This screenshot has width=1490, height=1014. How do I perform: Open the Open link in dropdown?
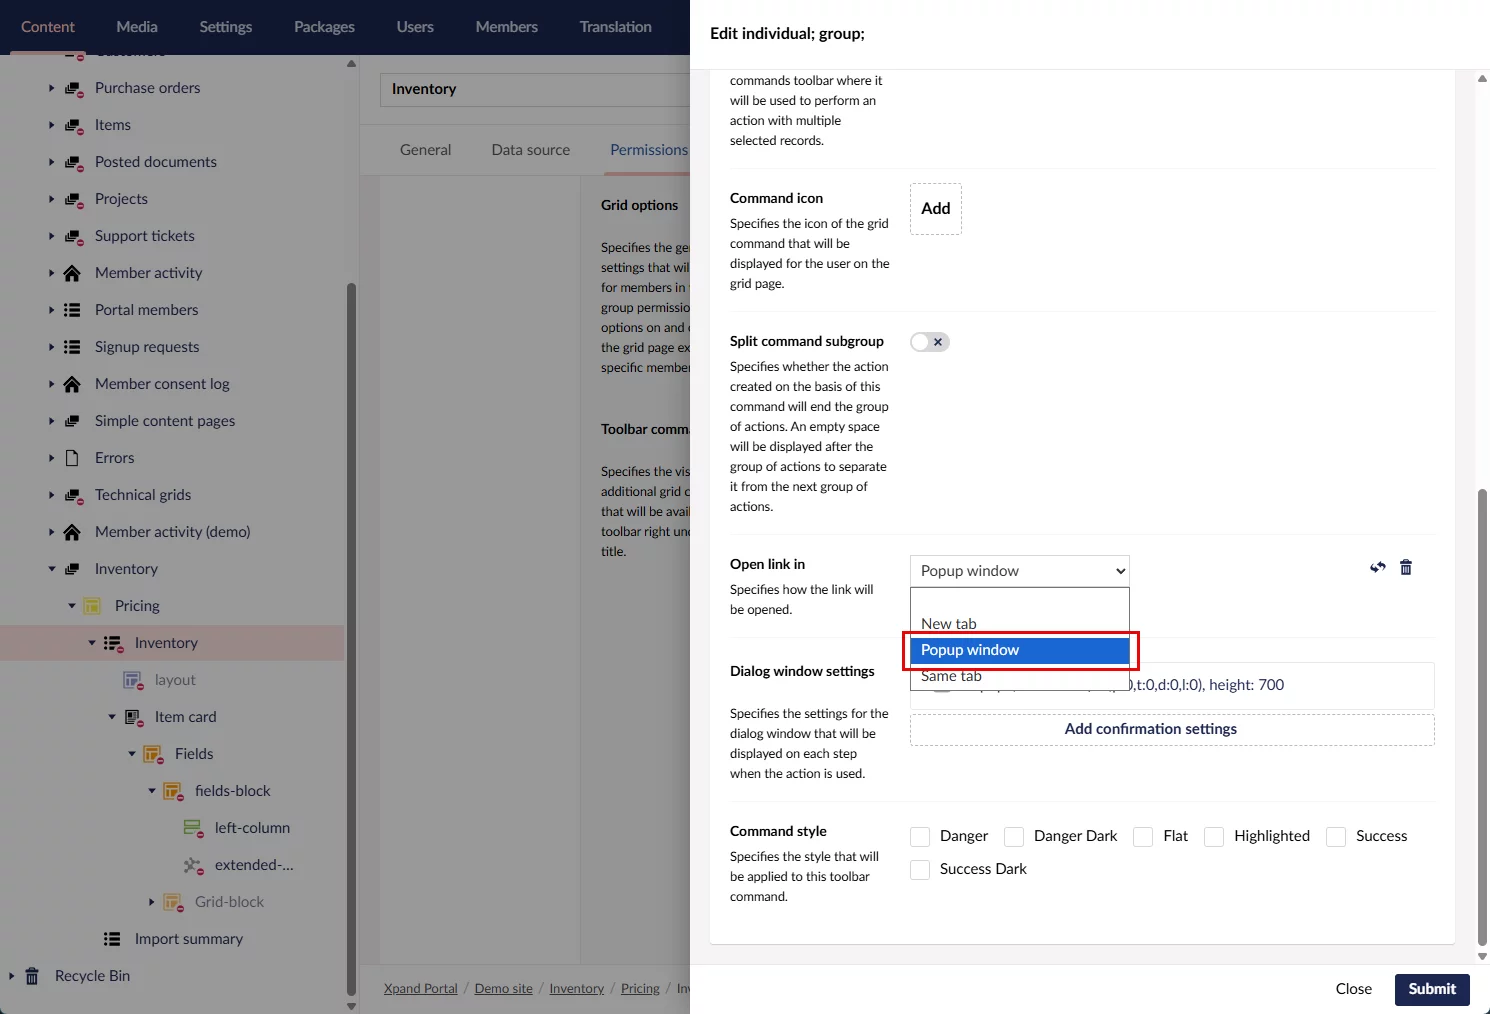[x=1019, y=571]
